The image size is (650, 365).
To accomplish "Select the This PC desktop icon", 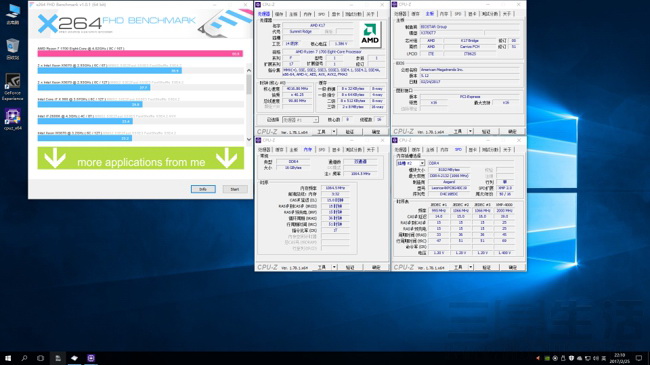I will click(12, 14).
